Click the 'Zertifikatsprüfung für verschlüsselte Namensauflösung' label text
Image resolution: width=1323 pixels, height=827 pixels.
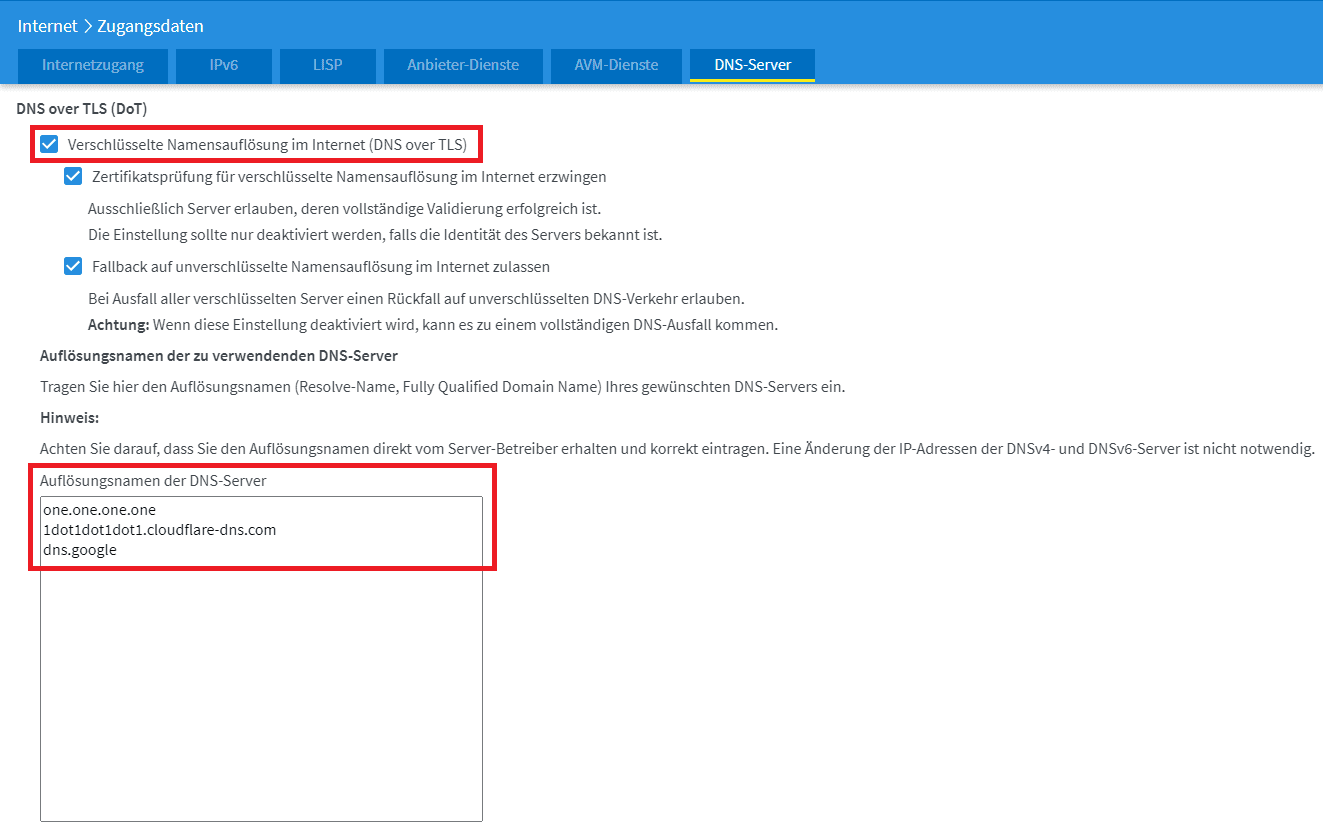point(349,177)
